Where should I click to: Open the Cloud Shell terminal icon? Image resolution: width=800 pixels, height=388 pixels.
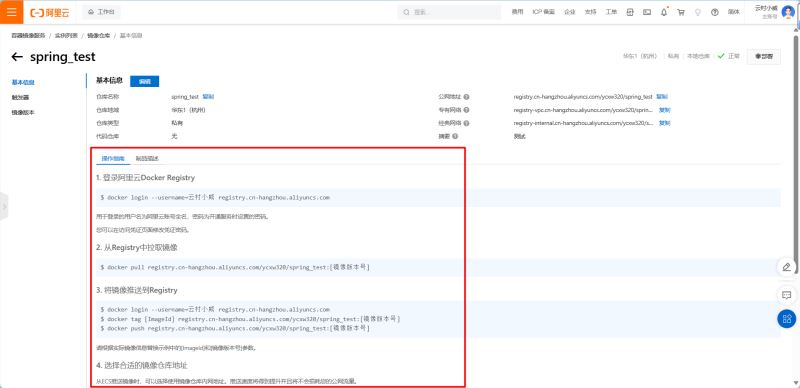(x=647, y=12)
